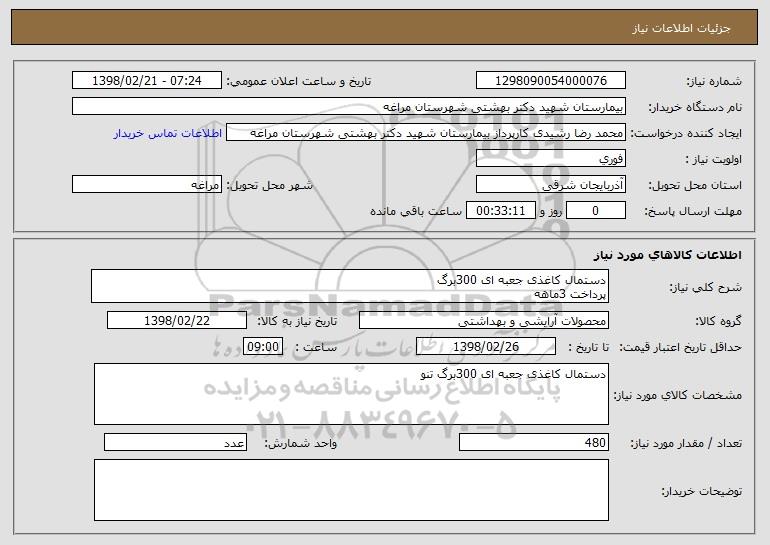
Task: Click the label حداقل تاریخ اعتبار قیمت
Action: point(680,348)
